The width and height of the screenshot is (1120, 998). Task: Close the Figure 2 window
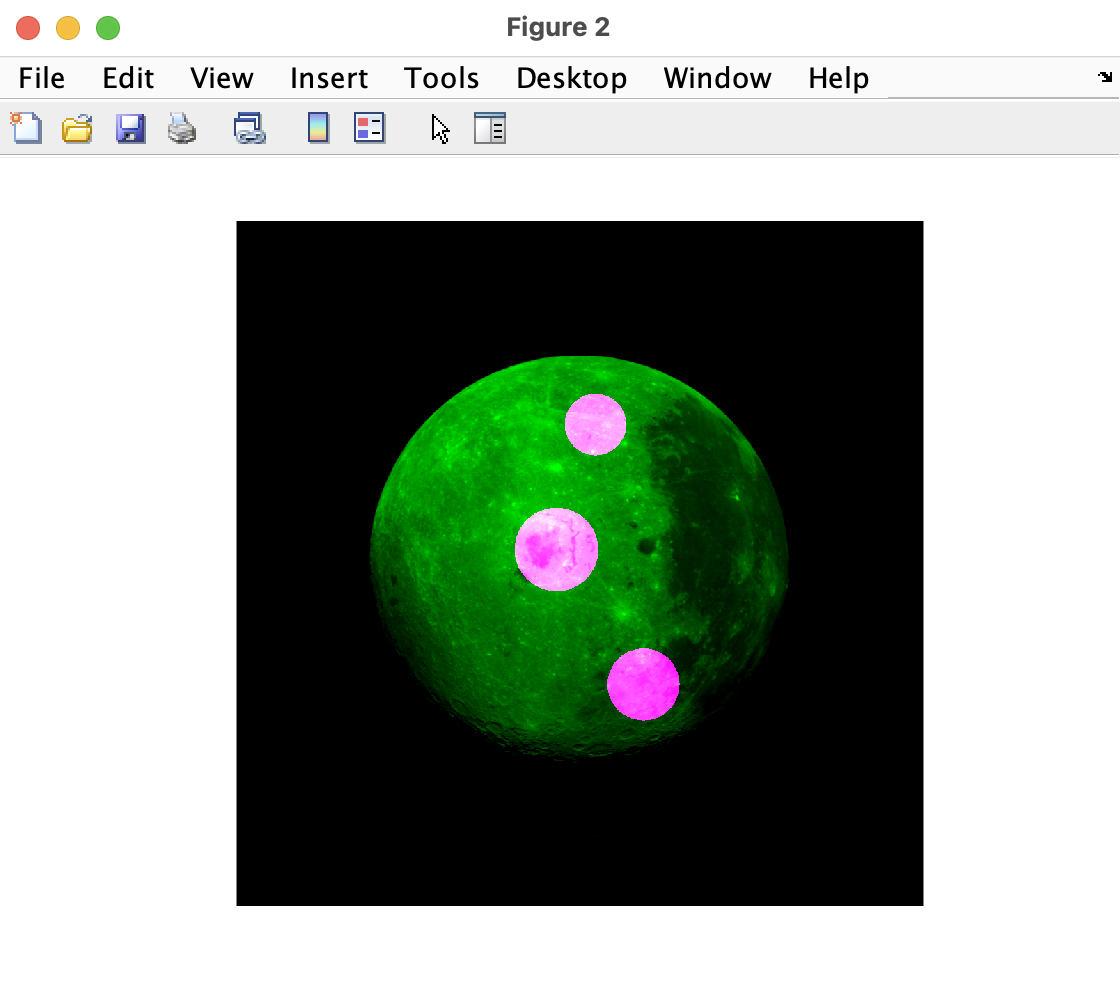pos(29,28)
